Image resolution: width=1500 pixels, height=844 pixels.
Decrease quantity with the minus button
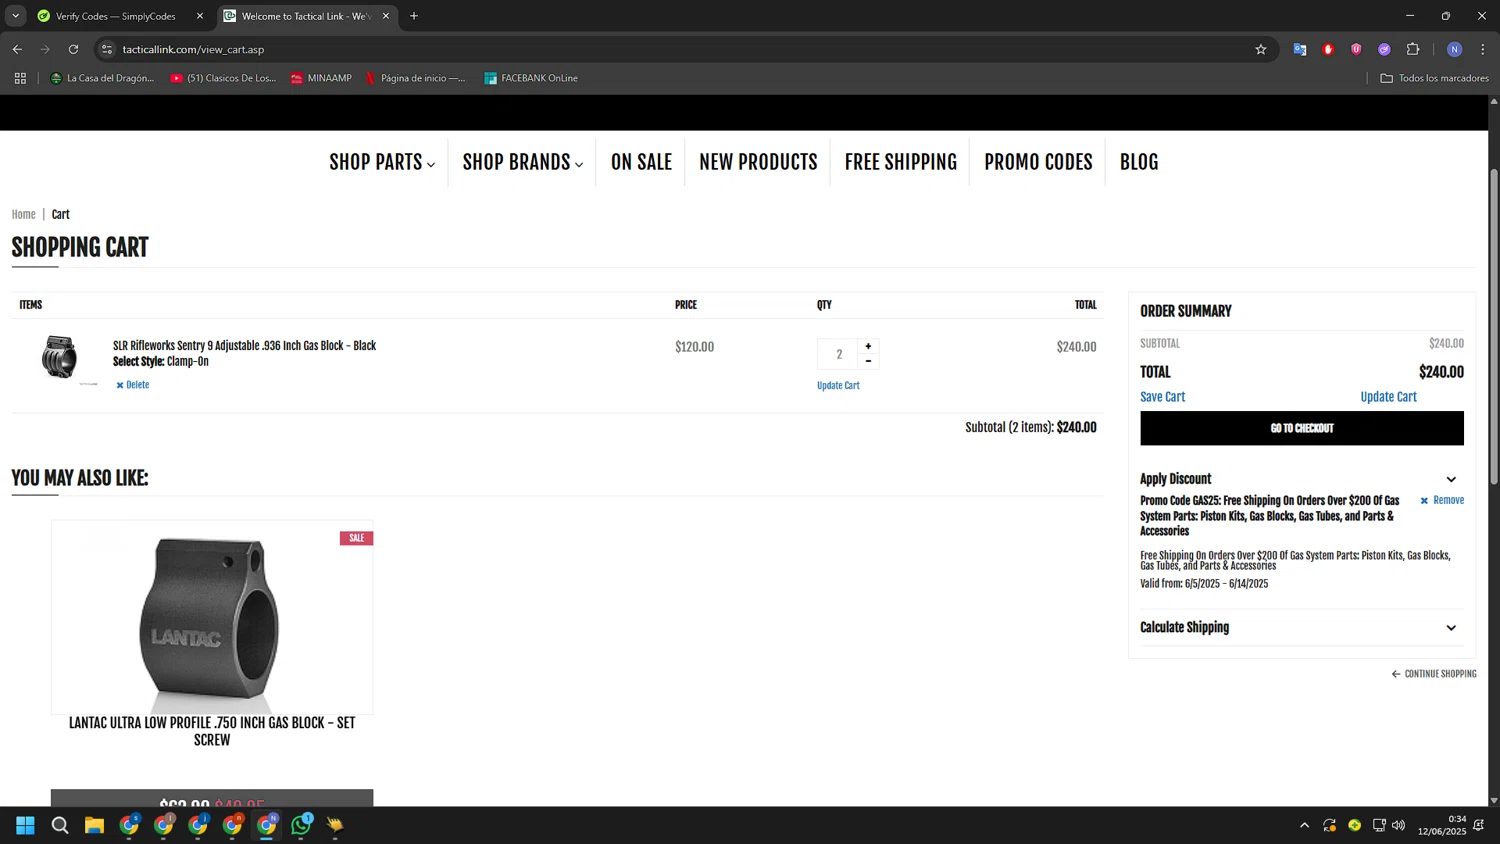click(868, 361)
